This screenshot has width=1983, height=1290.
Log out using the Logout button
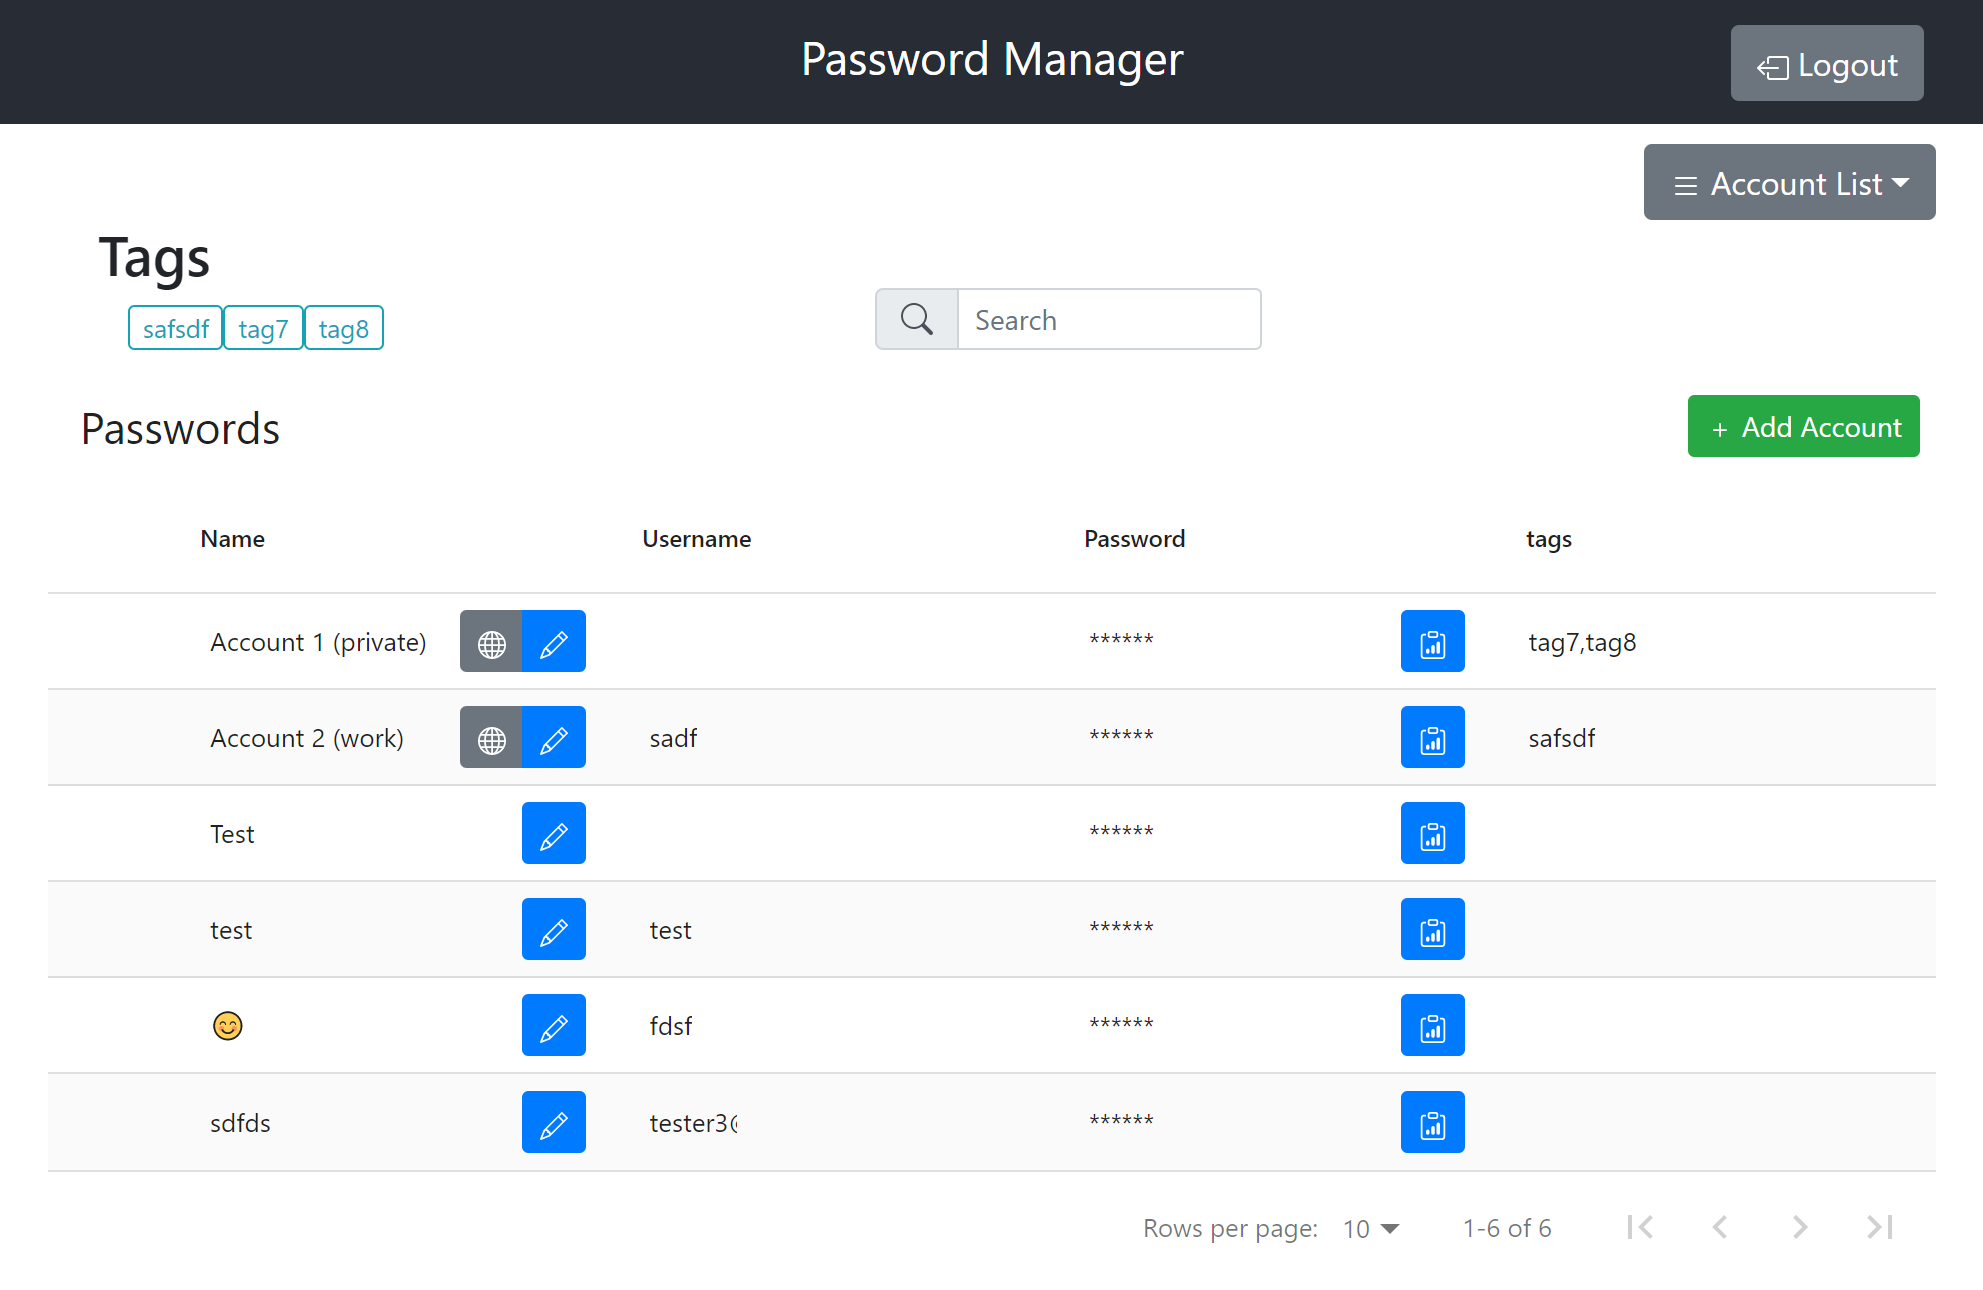point(1827,63)
